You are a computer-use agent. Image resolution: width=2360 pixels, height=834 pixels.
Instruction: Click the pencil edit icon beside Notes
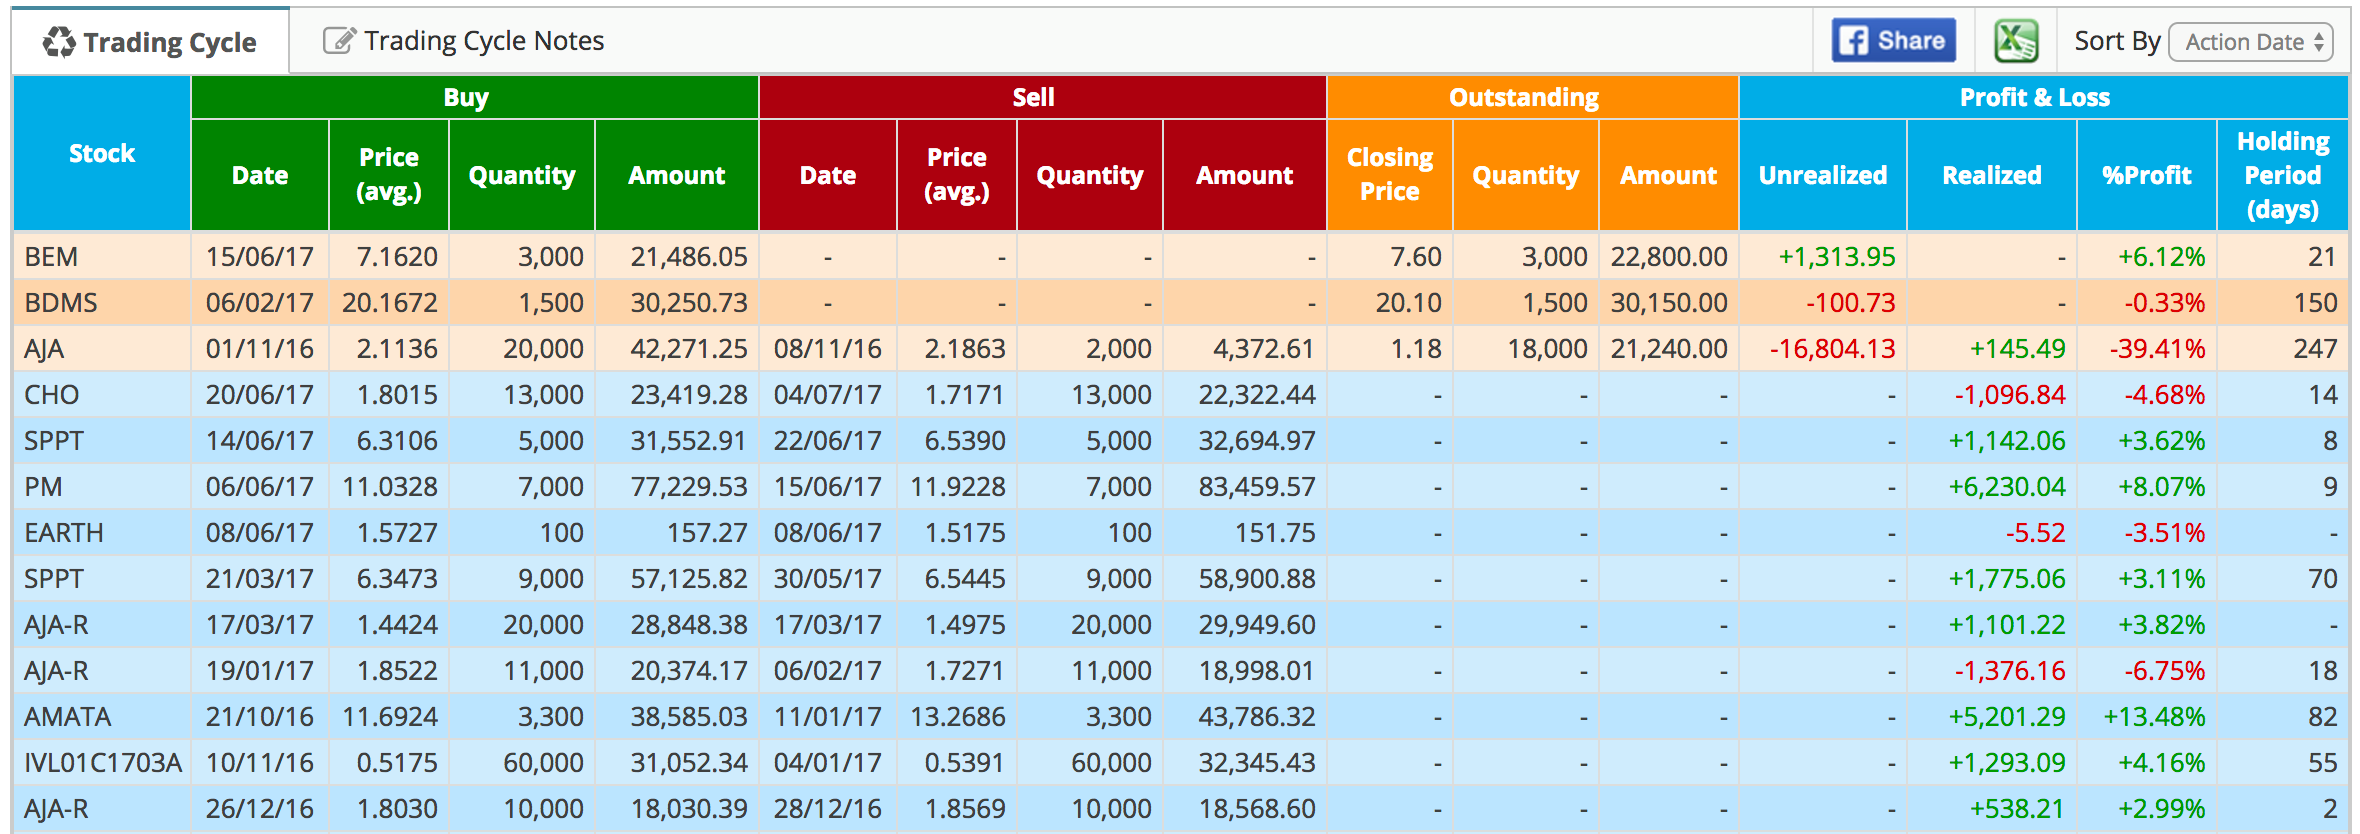339,41
